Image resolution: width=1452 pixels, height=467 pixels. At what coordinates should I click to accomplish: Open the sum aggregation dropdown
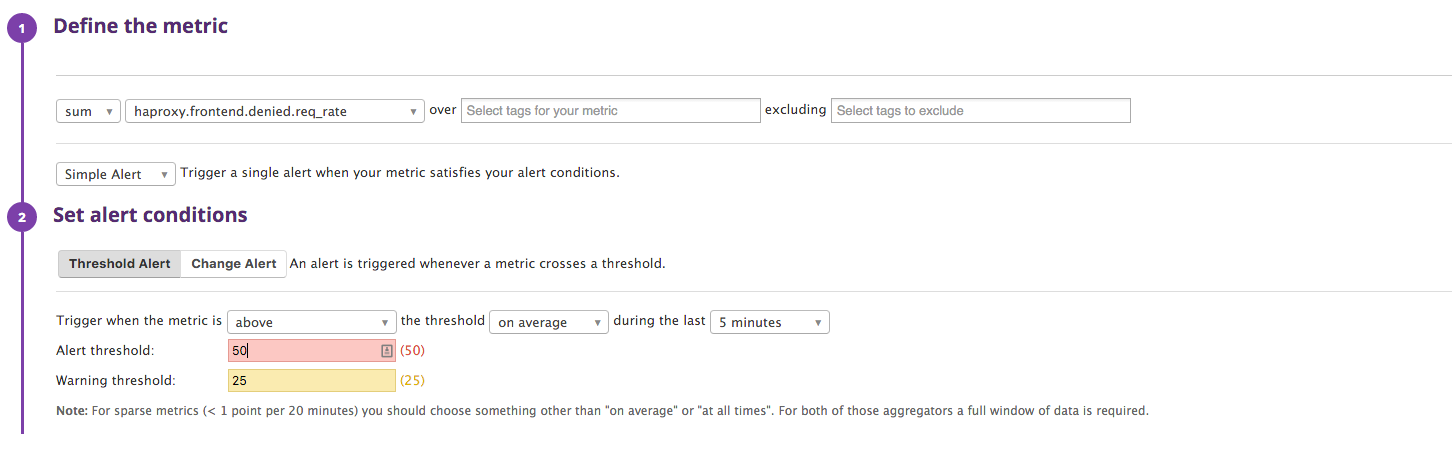(88, 111)
